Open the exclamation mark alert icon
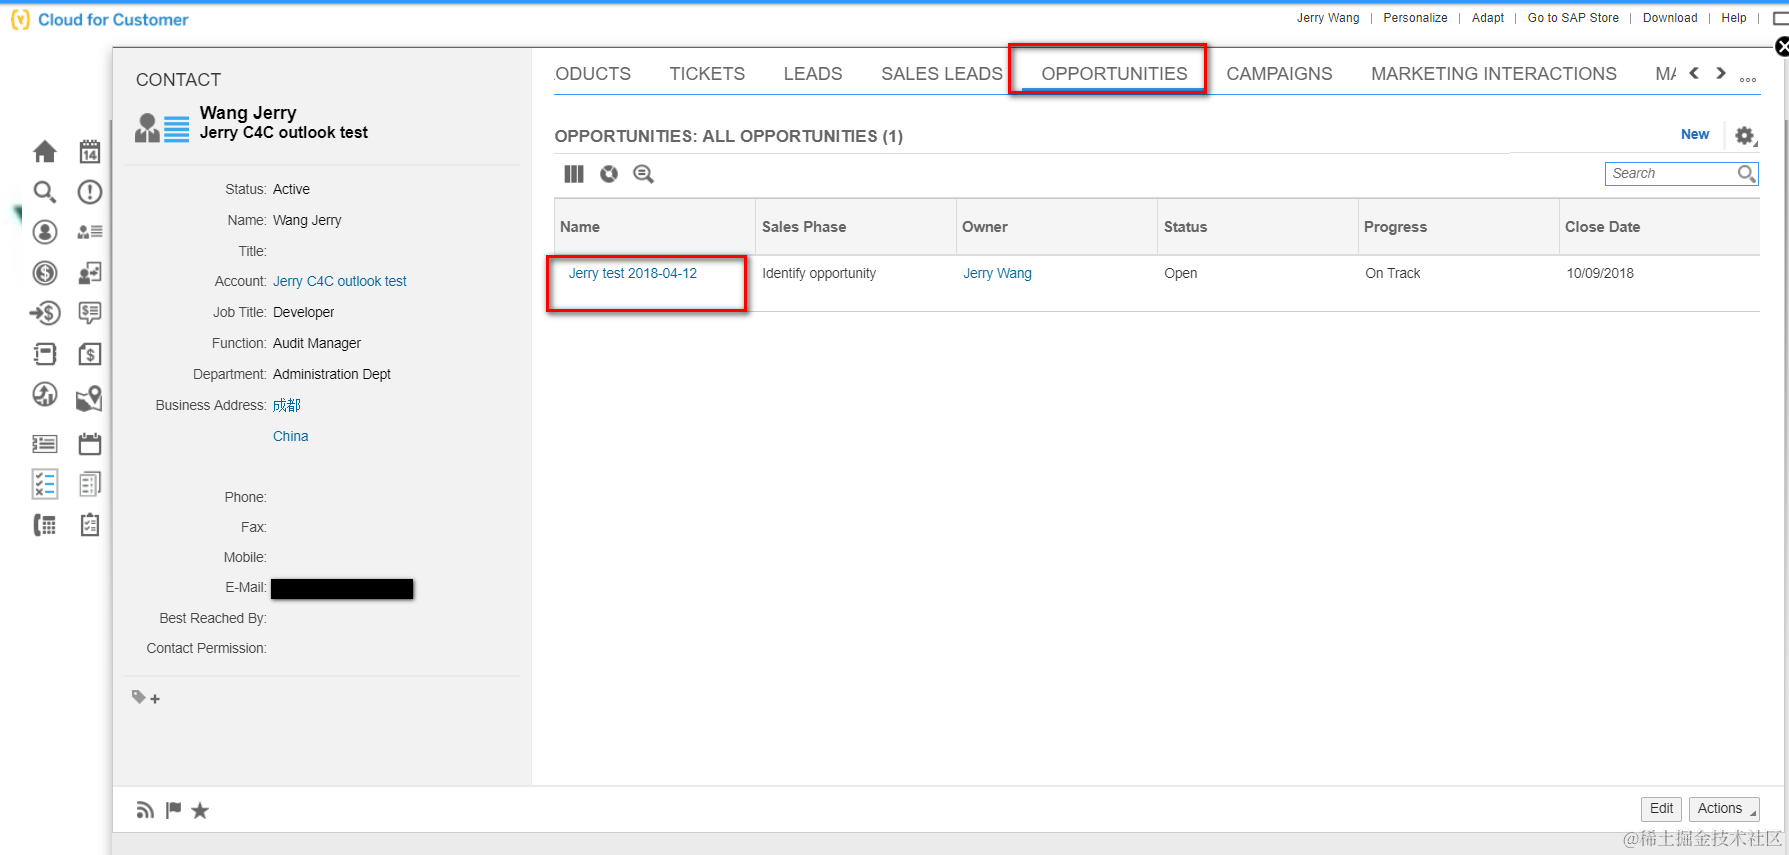Screen dimensions: 1789x855 (x=90, y=192)
